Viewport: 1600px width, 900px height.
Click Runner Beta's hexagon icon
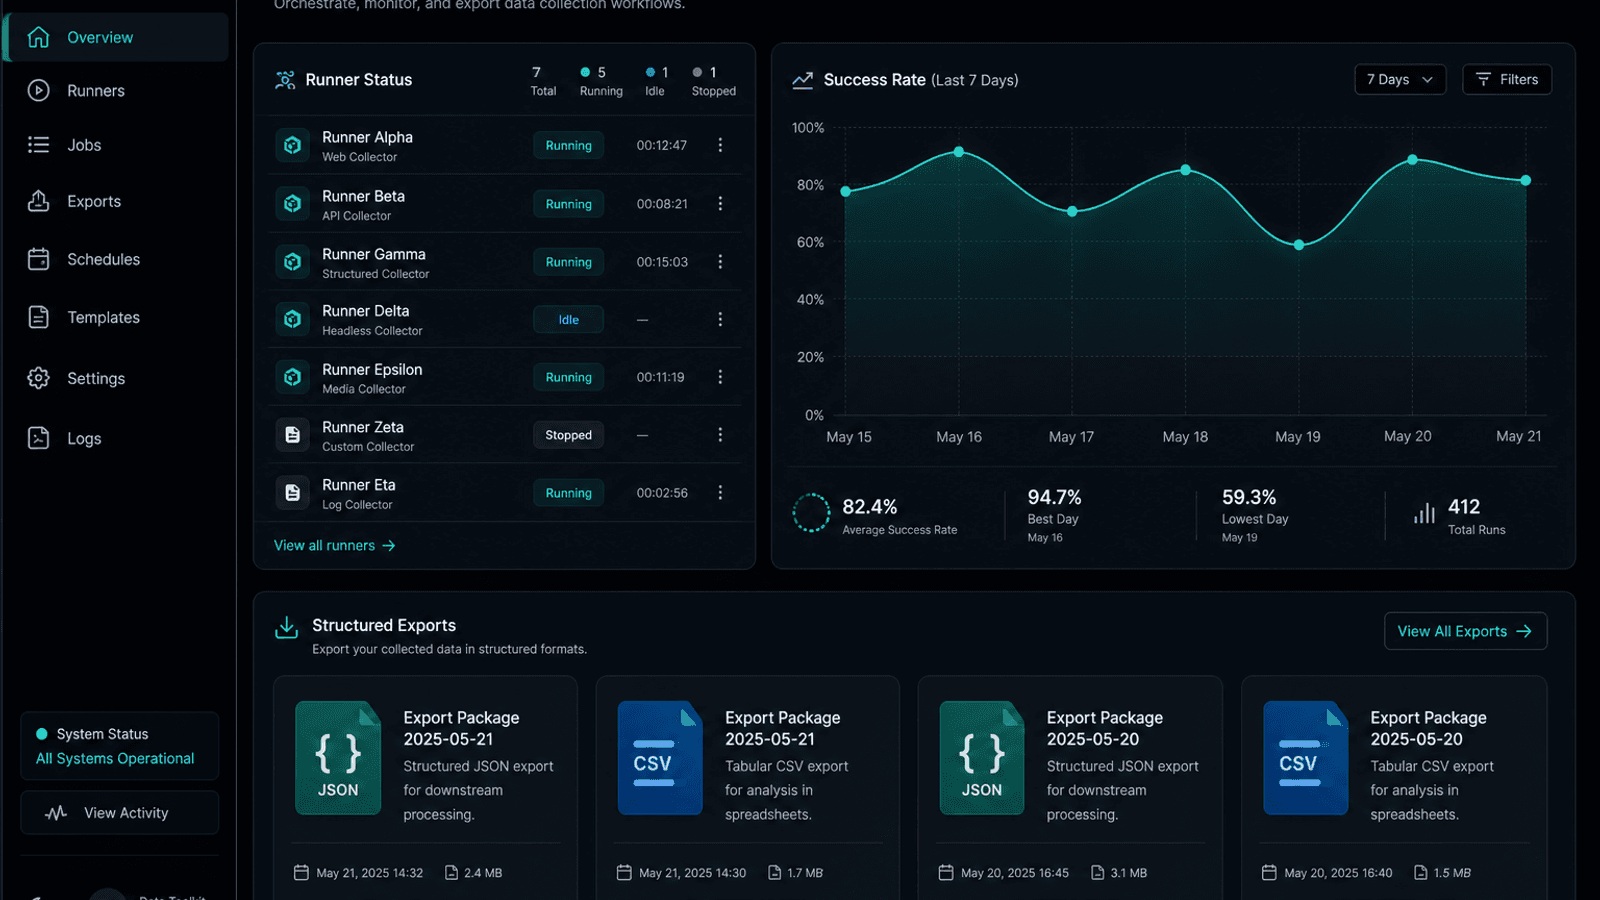pos(292,204)
